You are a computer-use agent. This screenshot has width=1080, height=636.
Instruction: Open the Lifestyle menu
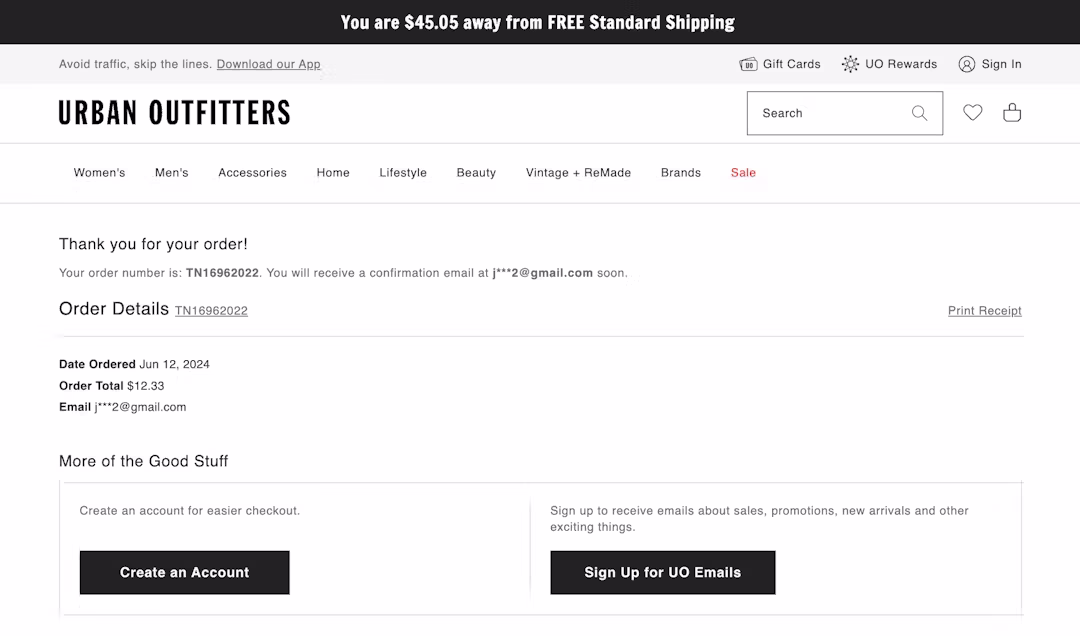[403, 173]
